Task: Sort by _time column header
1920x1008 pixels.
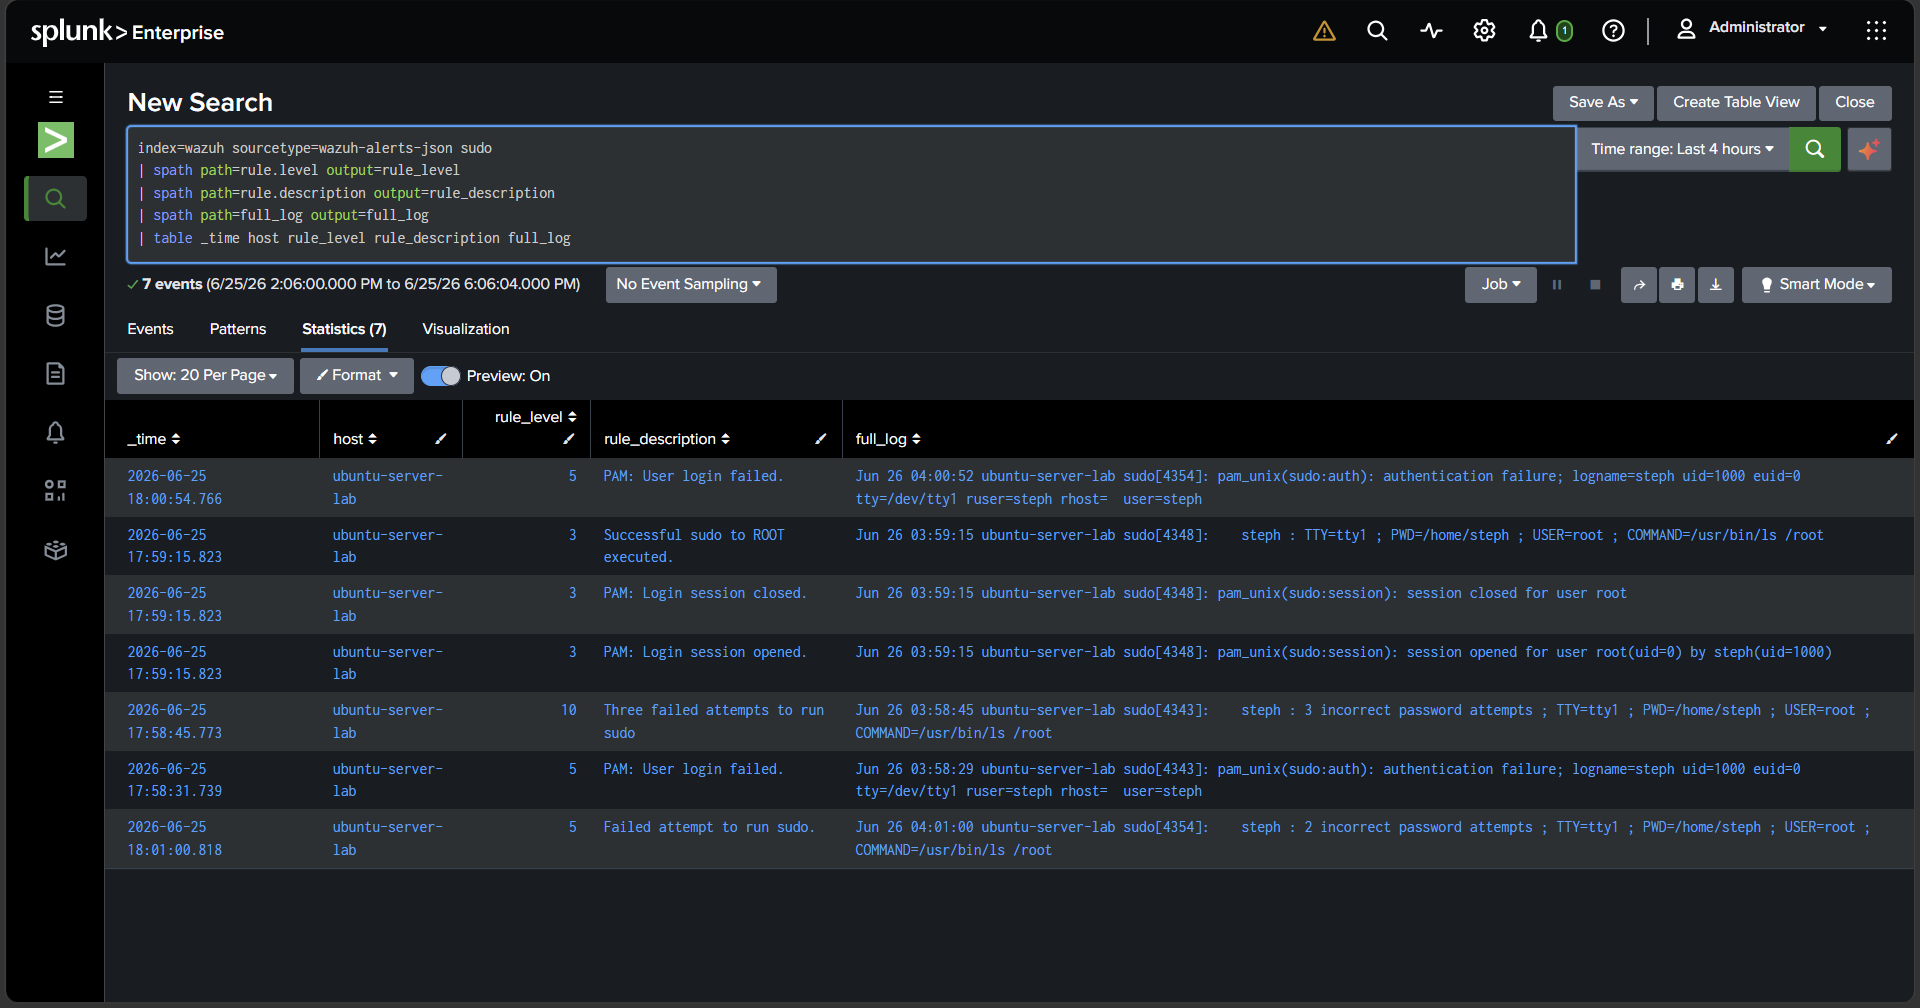Action: pos(154,439)
